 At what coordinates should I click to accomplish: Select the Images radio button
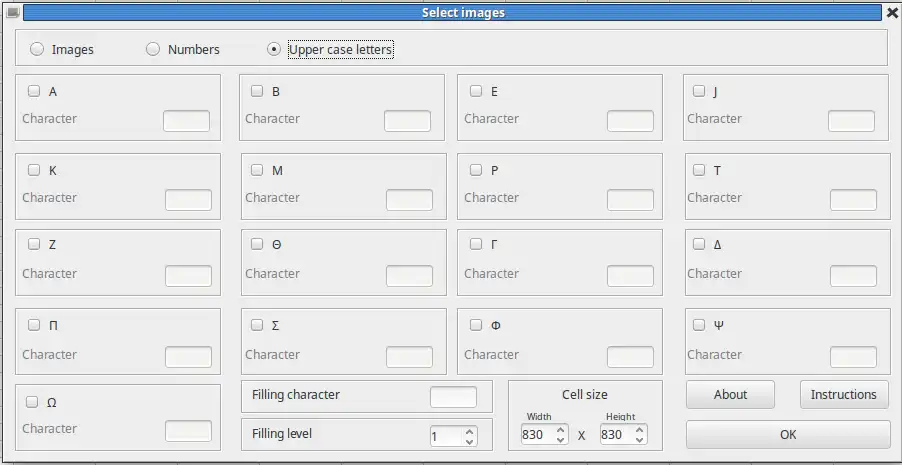(x=38, y=49)
